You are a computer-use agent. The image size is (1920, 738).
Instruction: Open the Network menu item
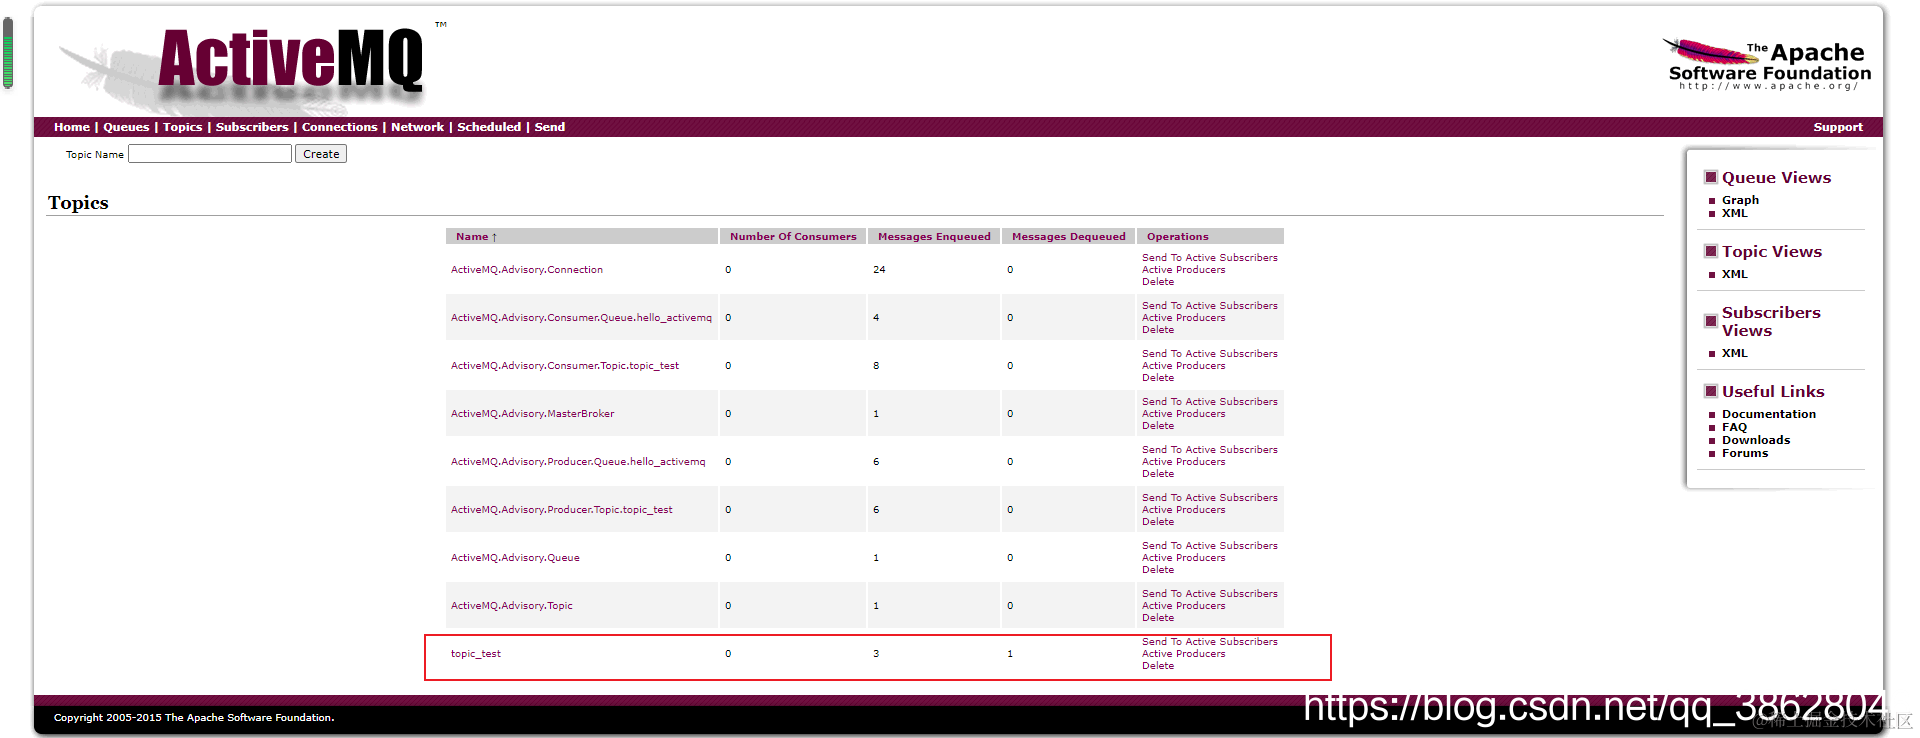pos(417,127)
